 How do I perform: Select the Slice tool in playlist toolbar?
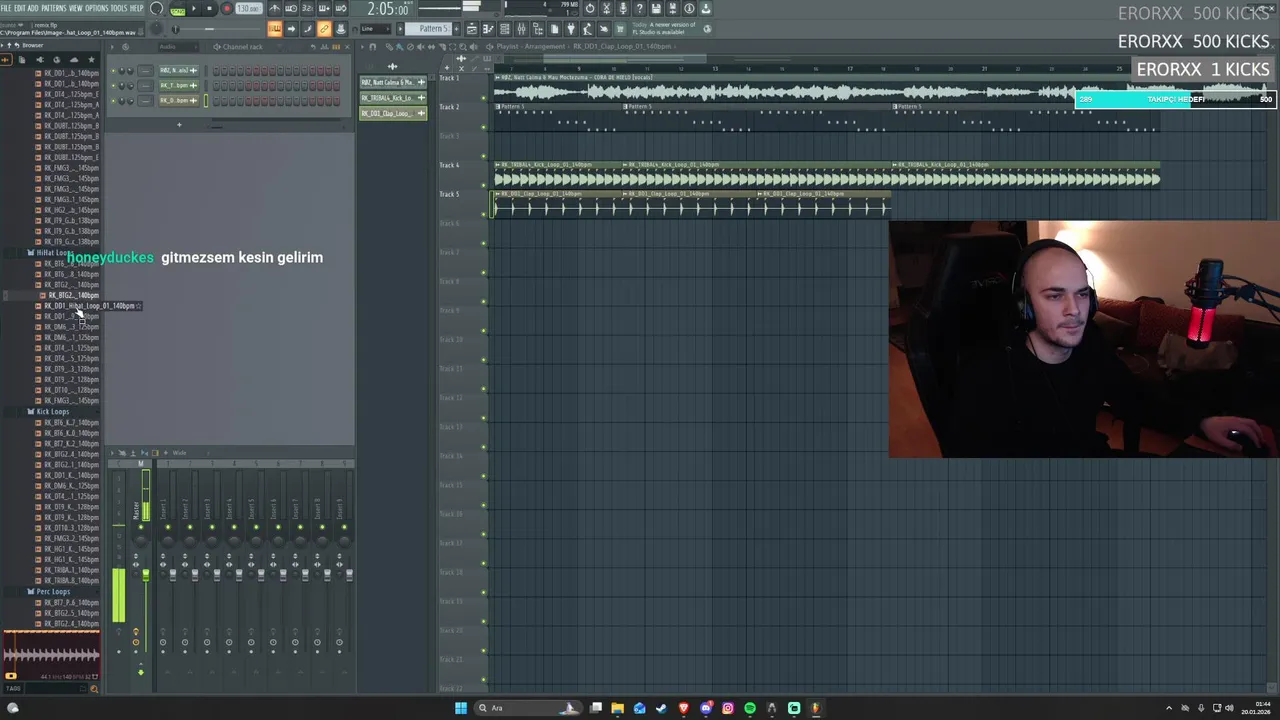pos(442,47)
